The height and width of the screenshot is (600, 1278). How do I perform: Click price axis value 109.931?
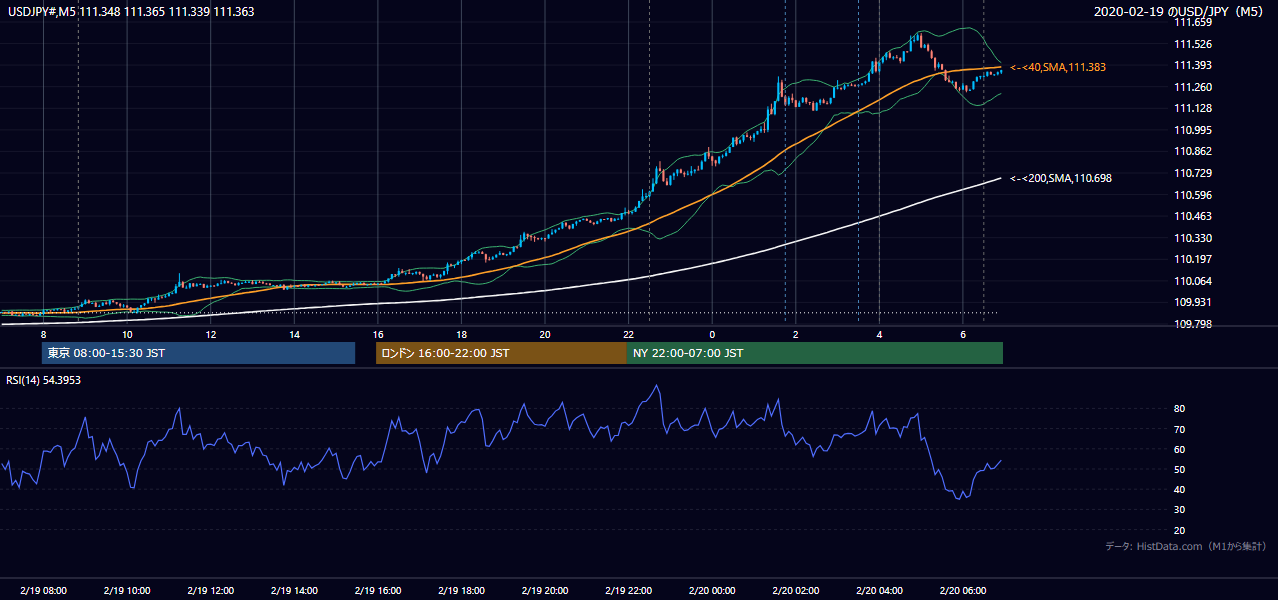(x=1192, y=303)
